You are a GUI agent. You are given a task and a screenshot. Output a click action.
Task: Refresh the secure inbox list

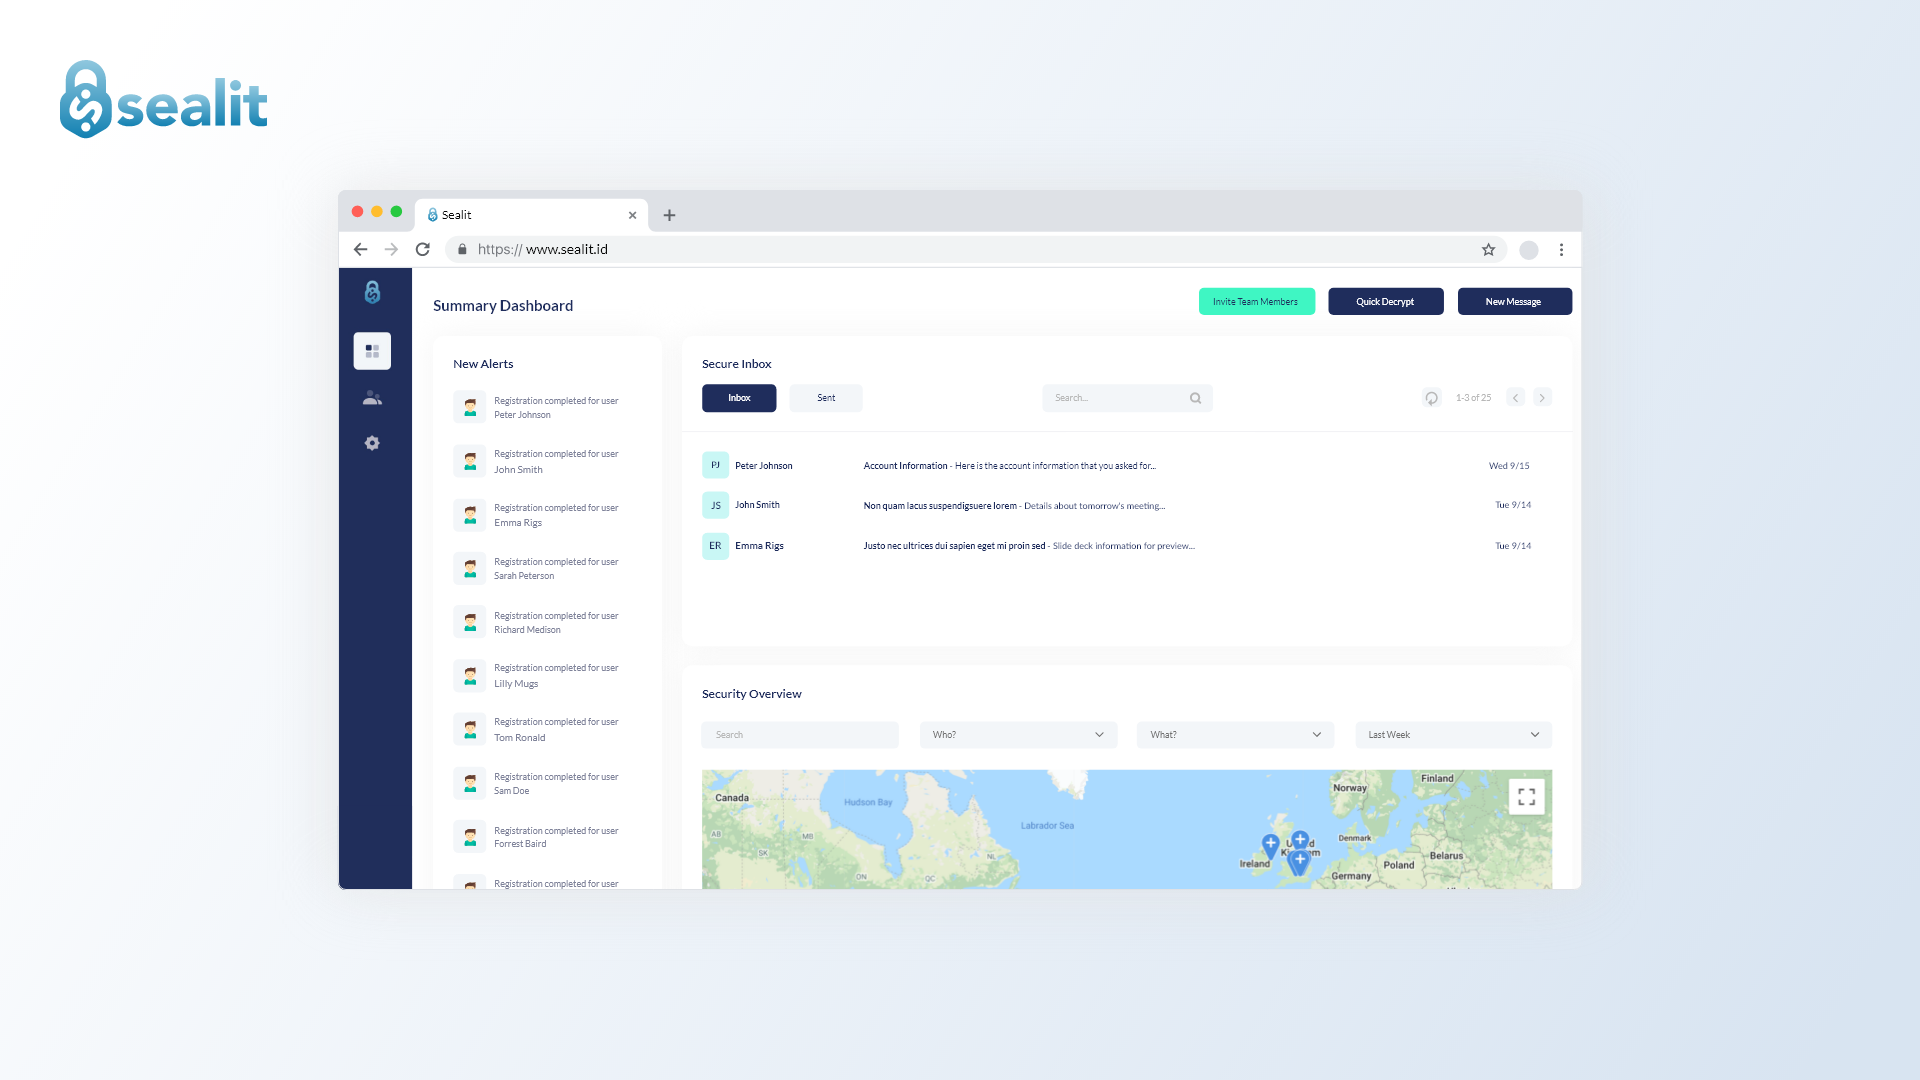(1431, 398)
